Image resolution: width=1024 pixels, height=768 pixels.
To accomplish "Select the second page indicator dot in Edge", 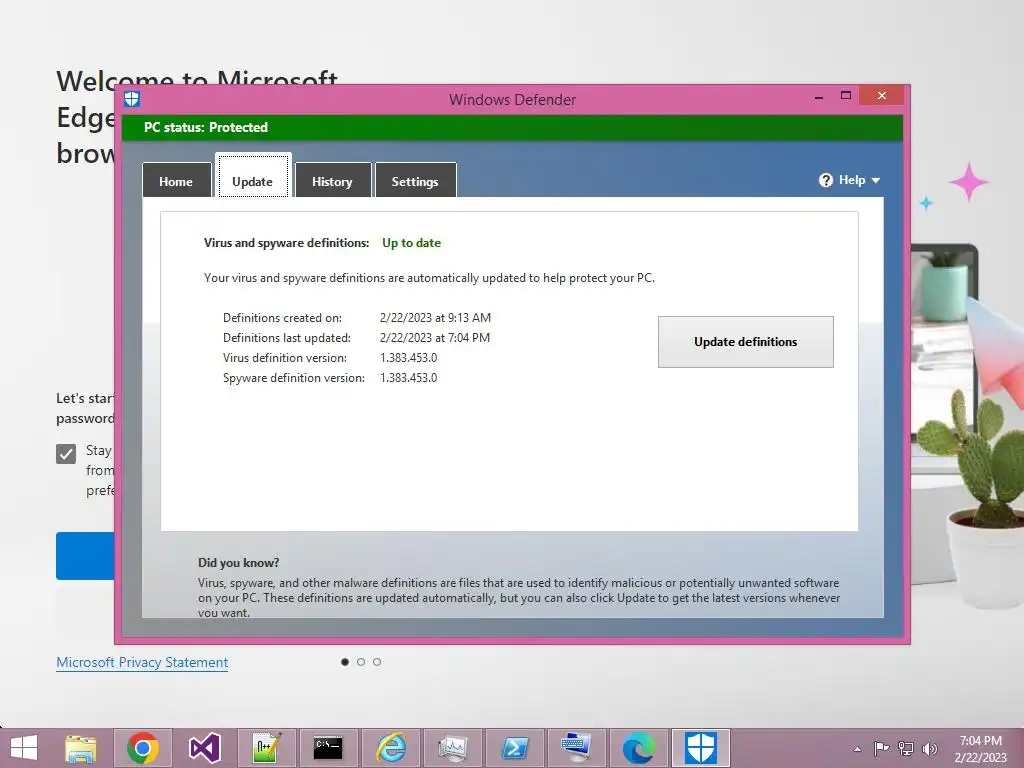I will coord(361,662).
